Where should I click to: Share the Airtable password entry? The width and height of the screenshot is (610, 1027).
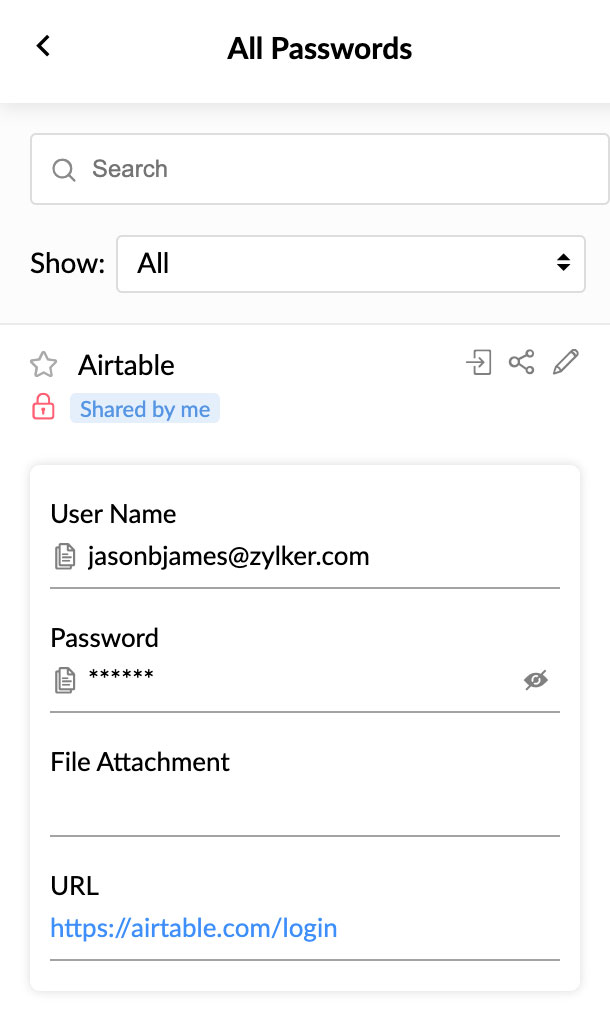[521, 362]
